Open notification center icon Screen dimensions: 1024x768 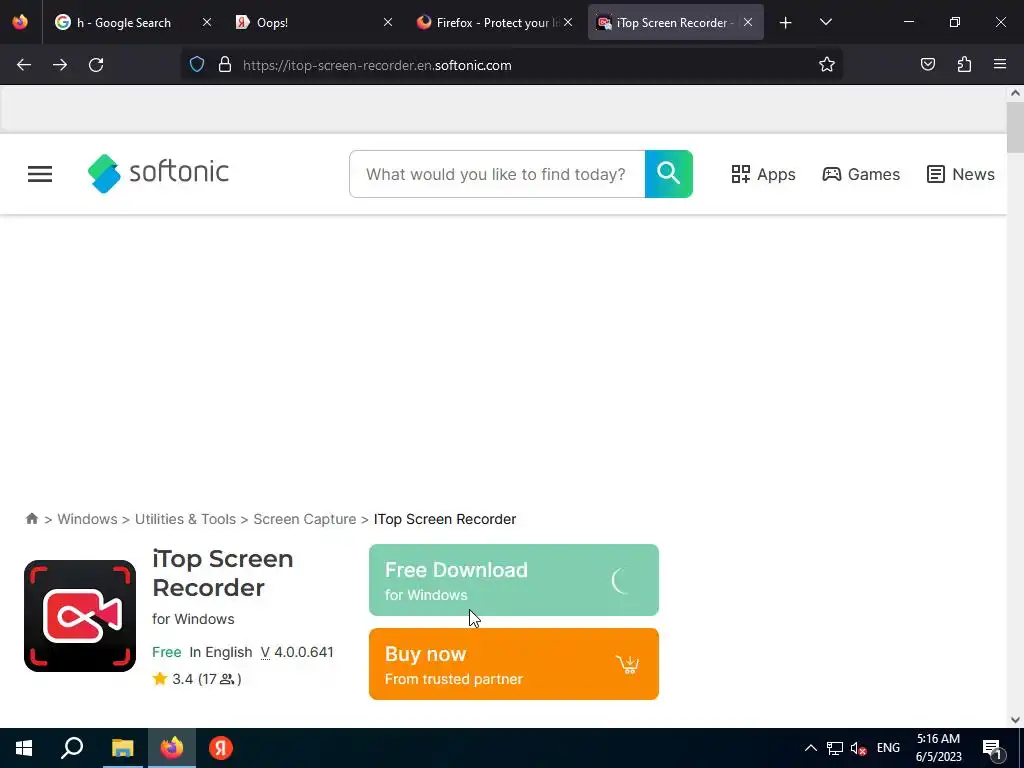992,748
